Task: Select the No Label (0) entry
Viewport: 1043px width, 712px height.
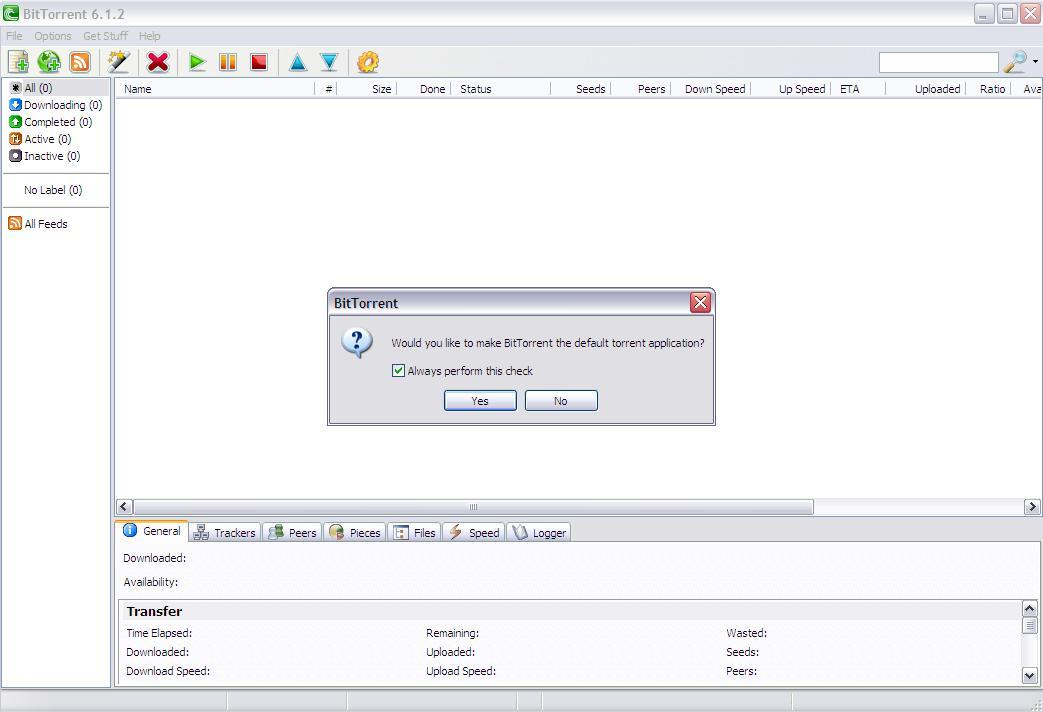Action: (53, 190)
